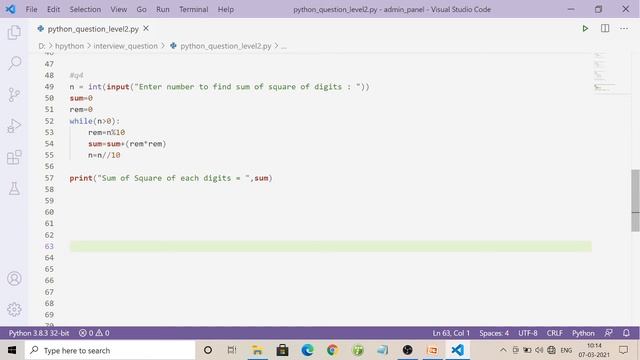
Task: Click the Type here to search box
Action: tap(110, 350)
